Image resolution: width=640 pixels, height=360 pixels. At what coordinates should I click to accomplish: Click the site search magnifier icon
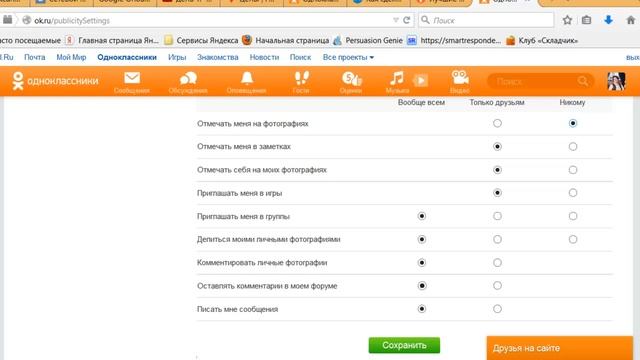tap(583, 81)
